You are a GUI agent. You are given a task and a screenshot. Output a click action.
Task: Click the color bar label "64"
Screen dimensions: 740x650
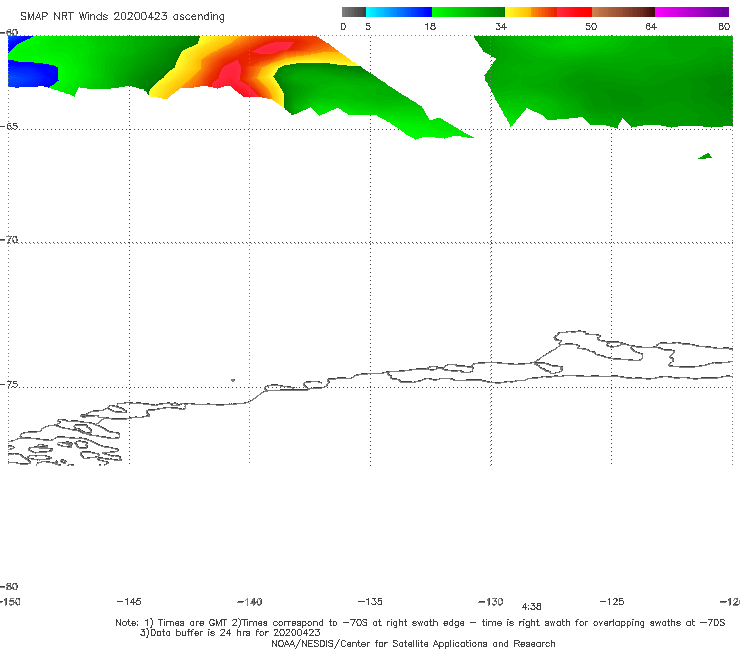coord(651,27)
